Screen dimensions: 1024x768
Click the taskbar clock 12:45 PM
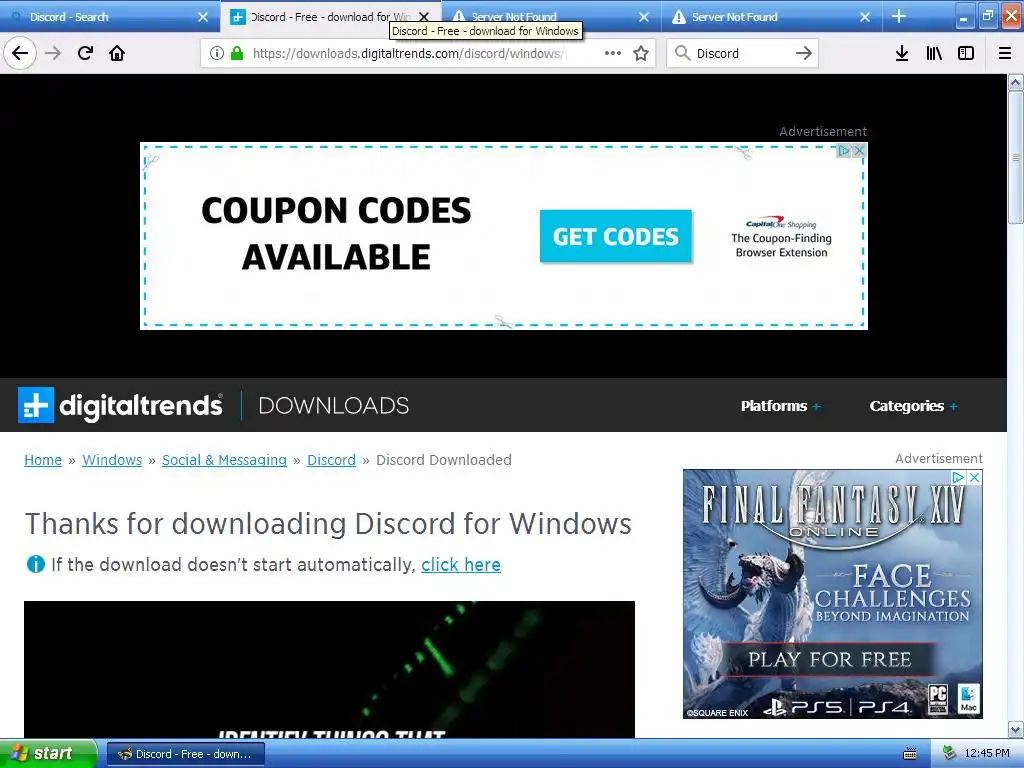[986, 754]
